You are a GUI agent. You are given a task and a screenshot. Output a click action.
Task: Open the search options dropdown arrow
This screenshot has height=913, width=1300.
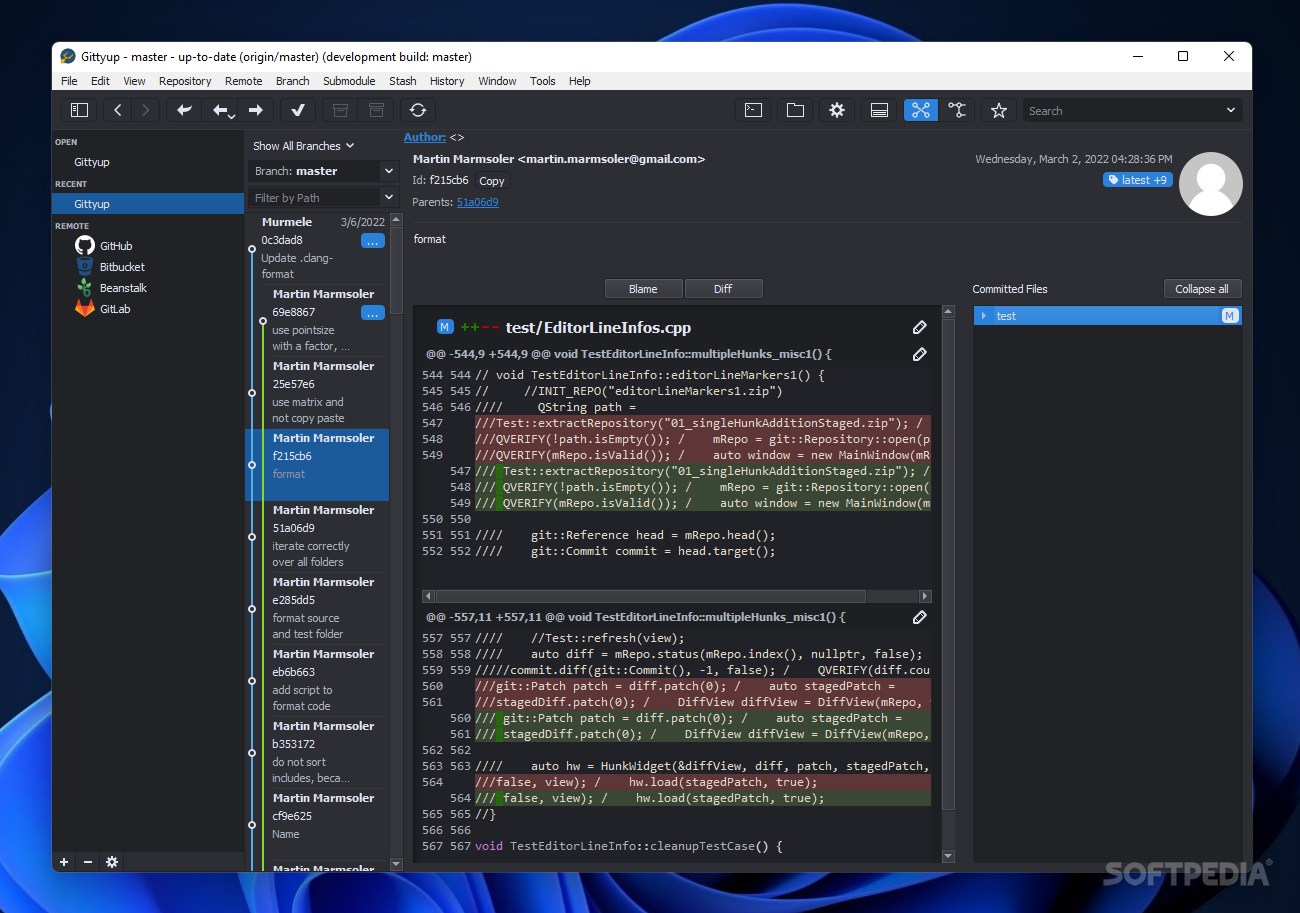1230,110
